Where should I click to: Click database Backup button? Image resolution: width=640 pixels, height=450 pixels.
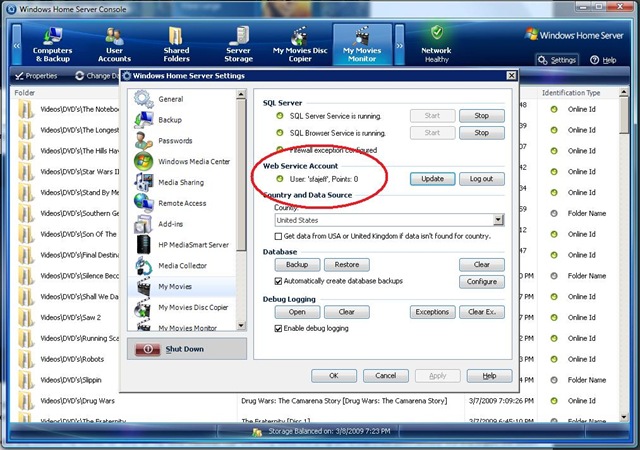click(x=297, y=265)
